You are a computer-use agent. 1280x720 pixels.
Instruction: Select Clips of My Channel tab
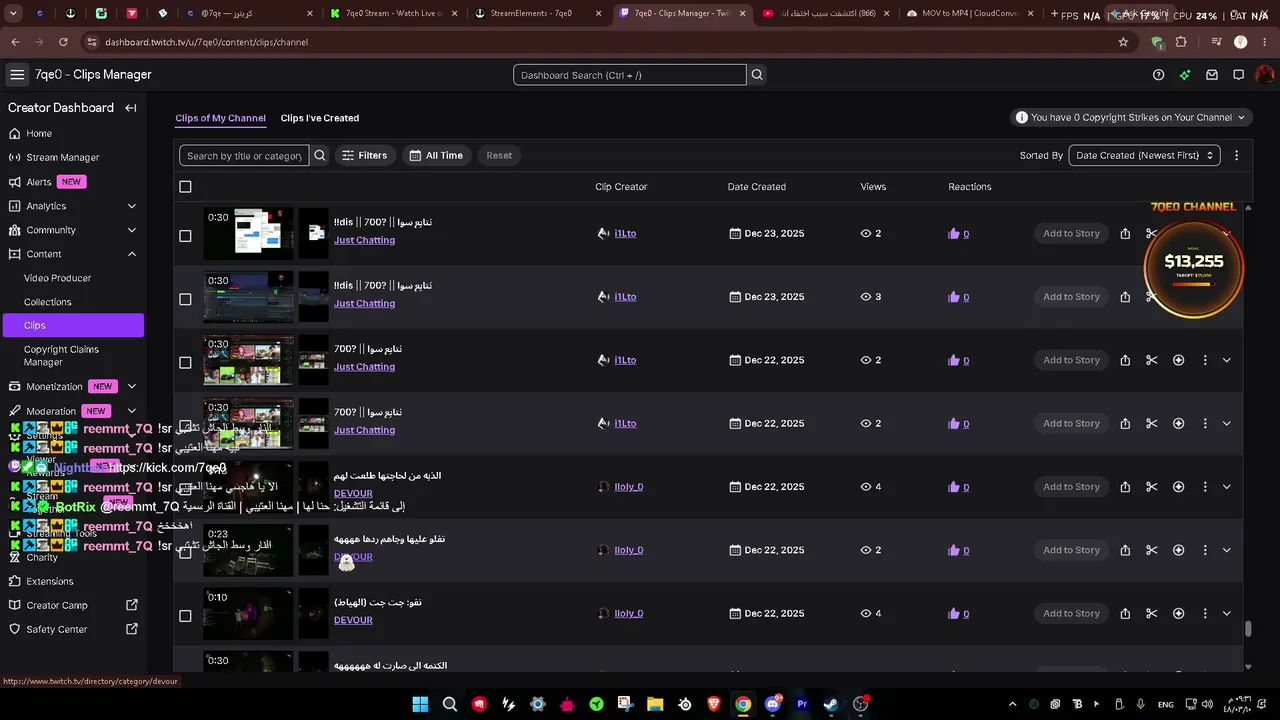[x=220, y=118]
